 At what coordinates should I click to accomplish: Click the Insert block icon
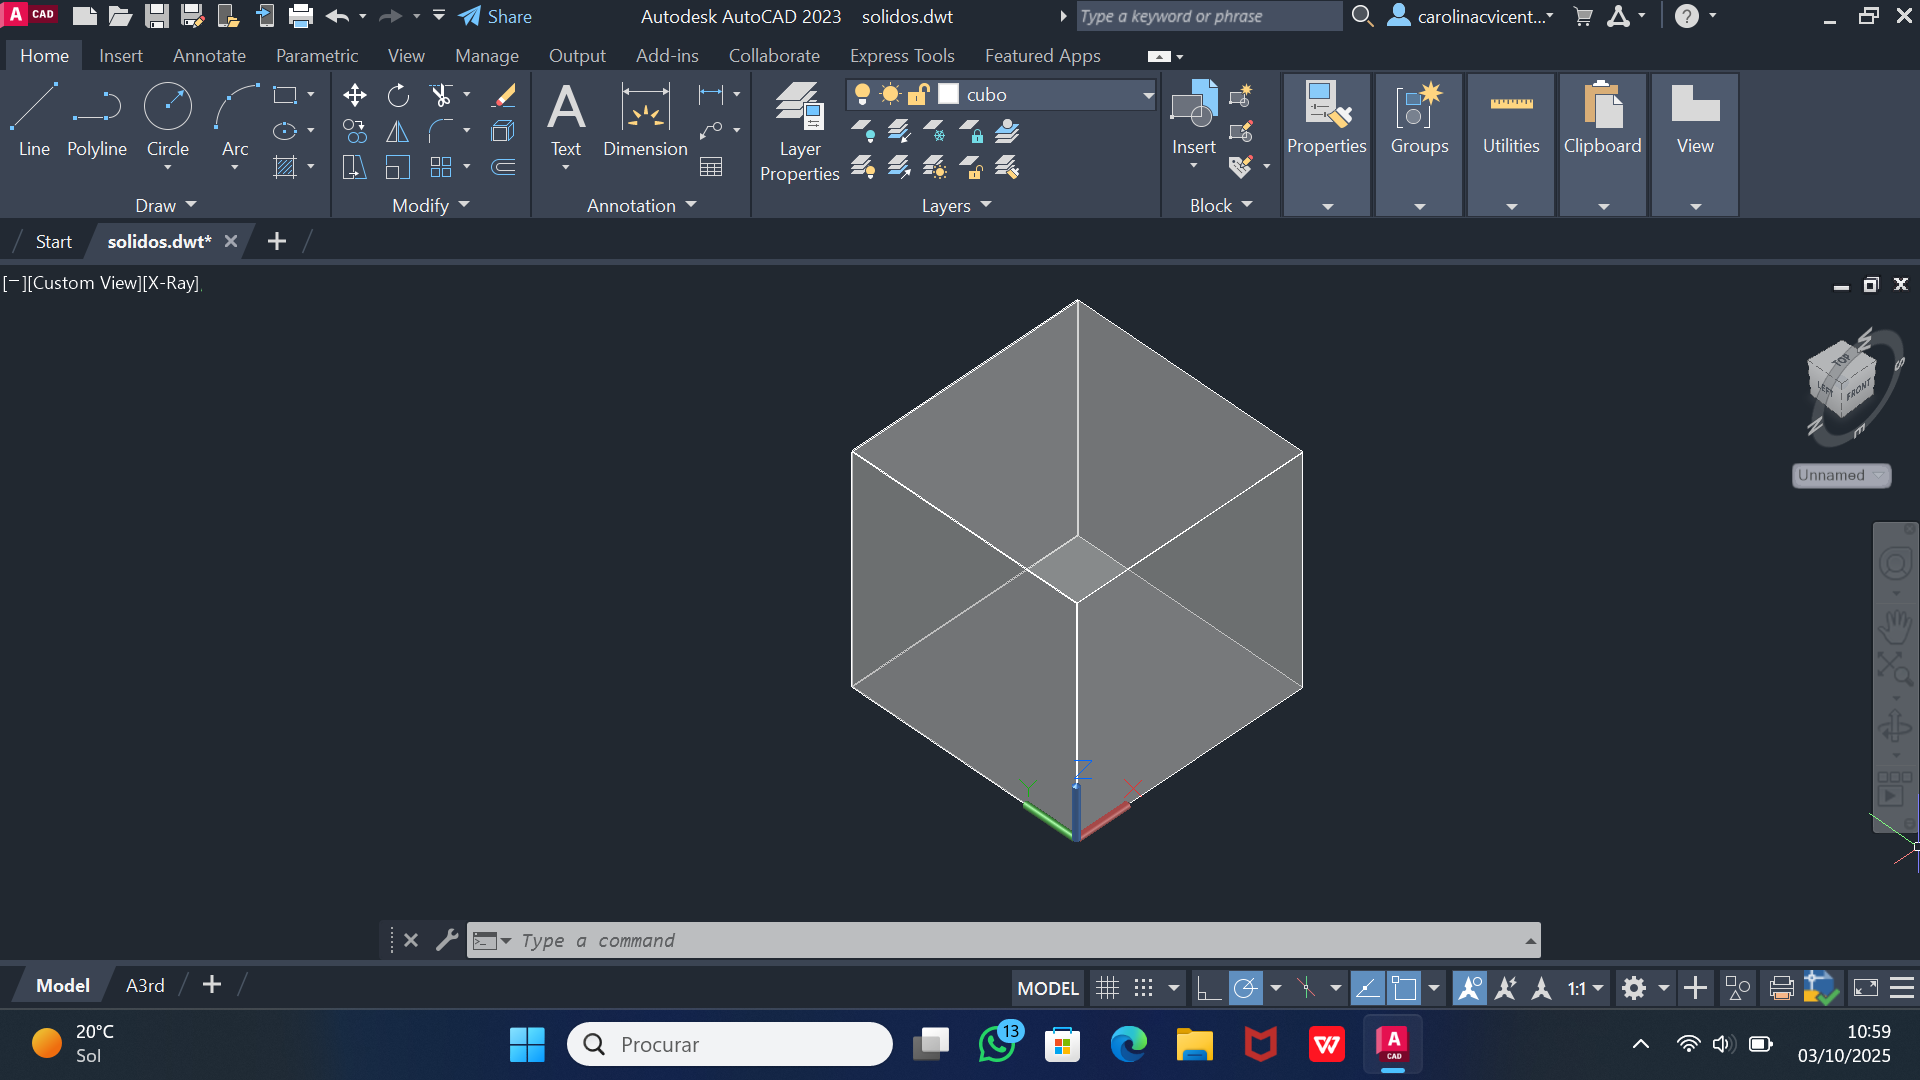point(1193,118)
